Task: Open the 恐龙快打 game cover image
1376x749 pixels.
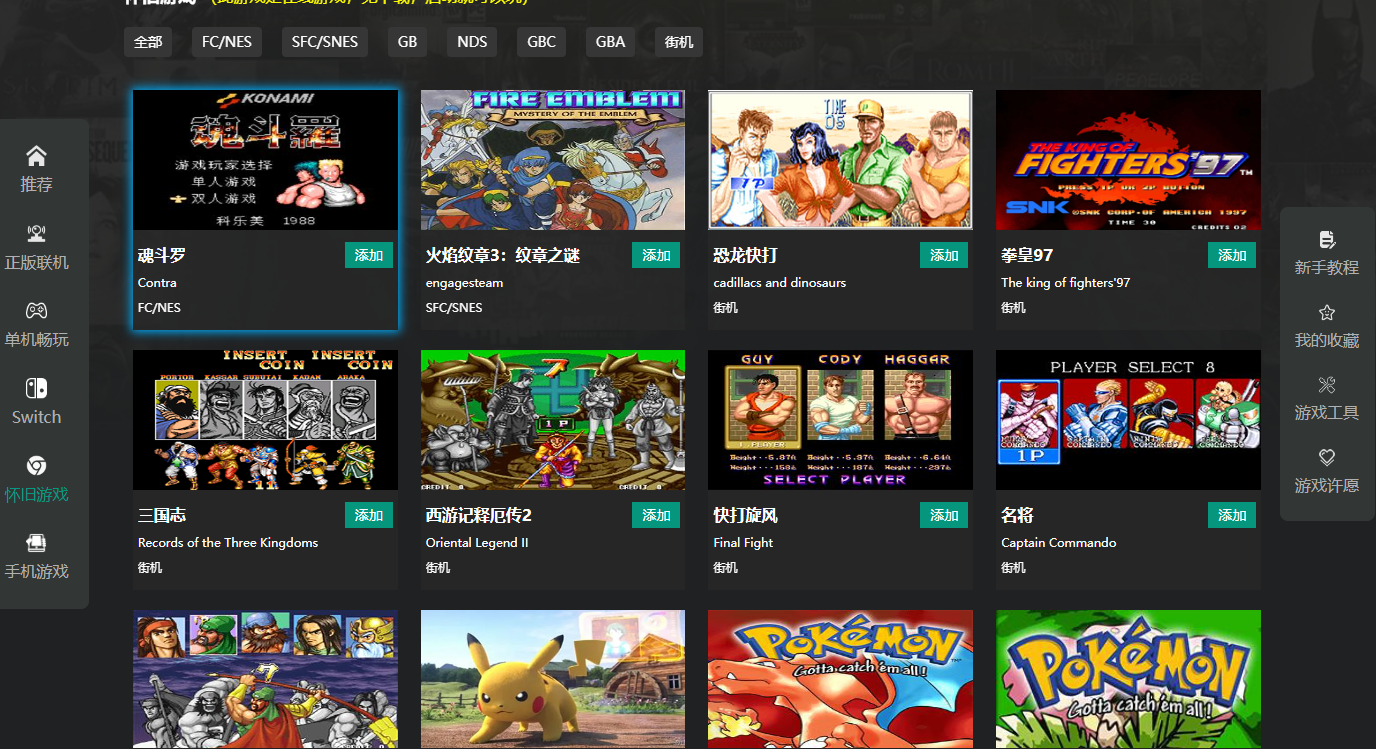Action: (x=840, y=160)
